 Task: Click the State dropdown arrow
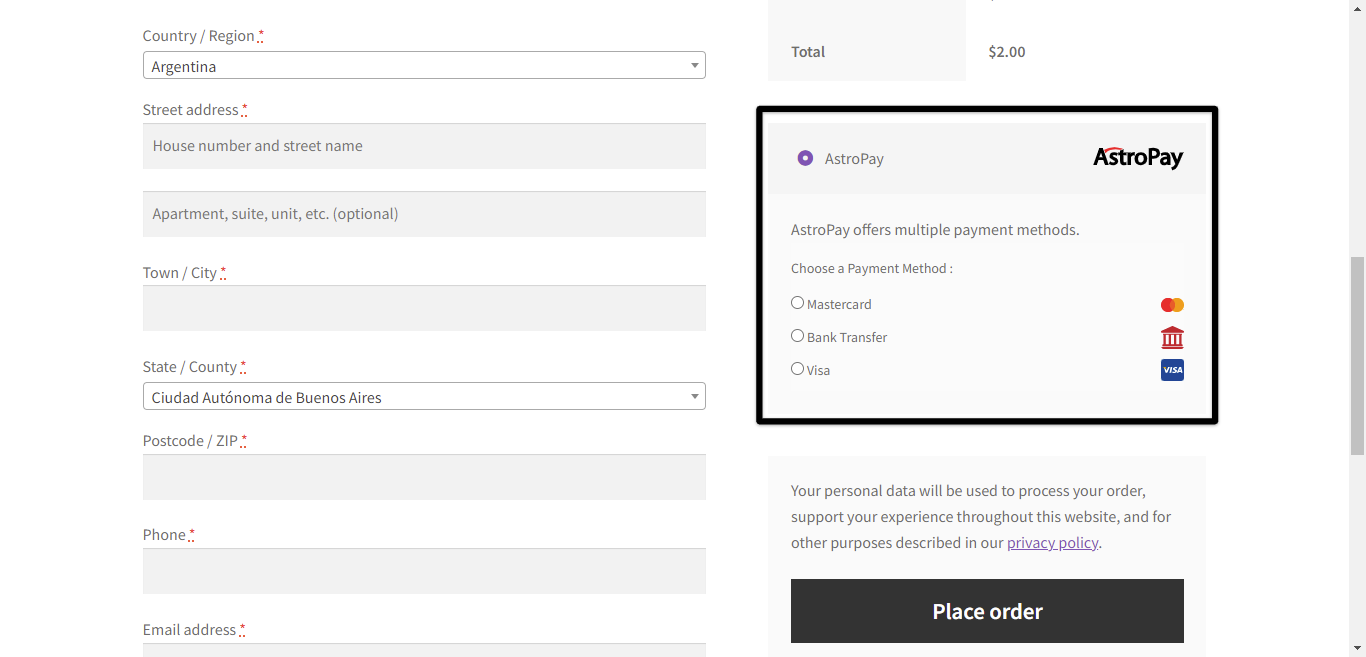point(695,397)
